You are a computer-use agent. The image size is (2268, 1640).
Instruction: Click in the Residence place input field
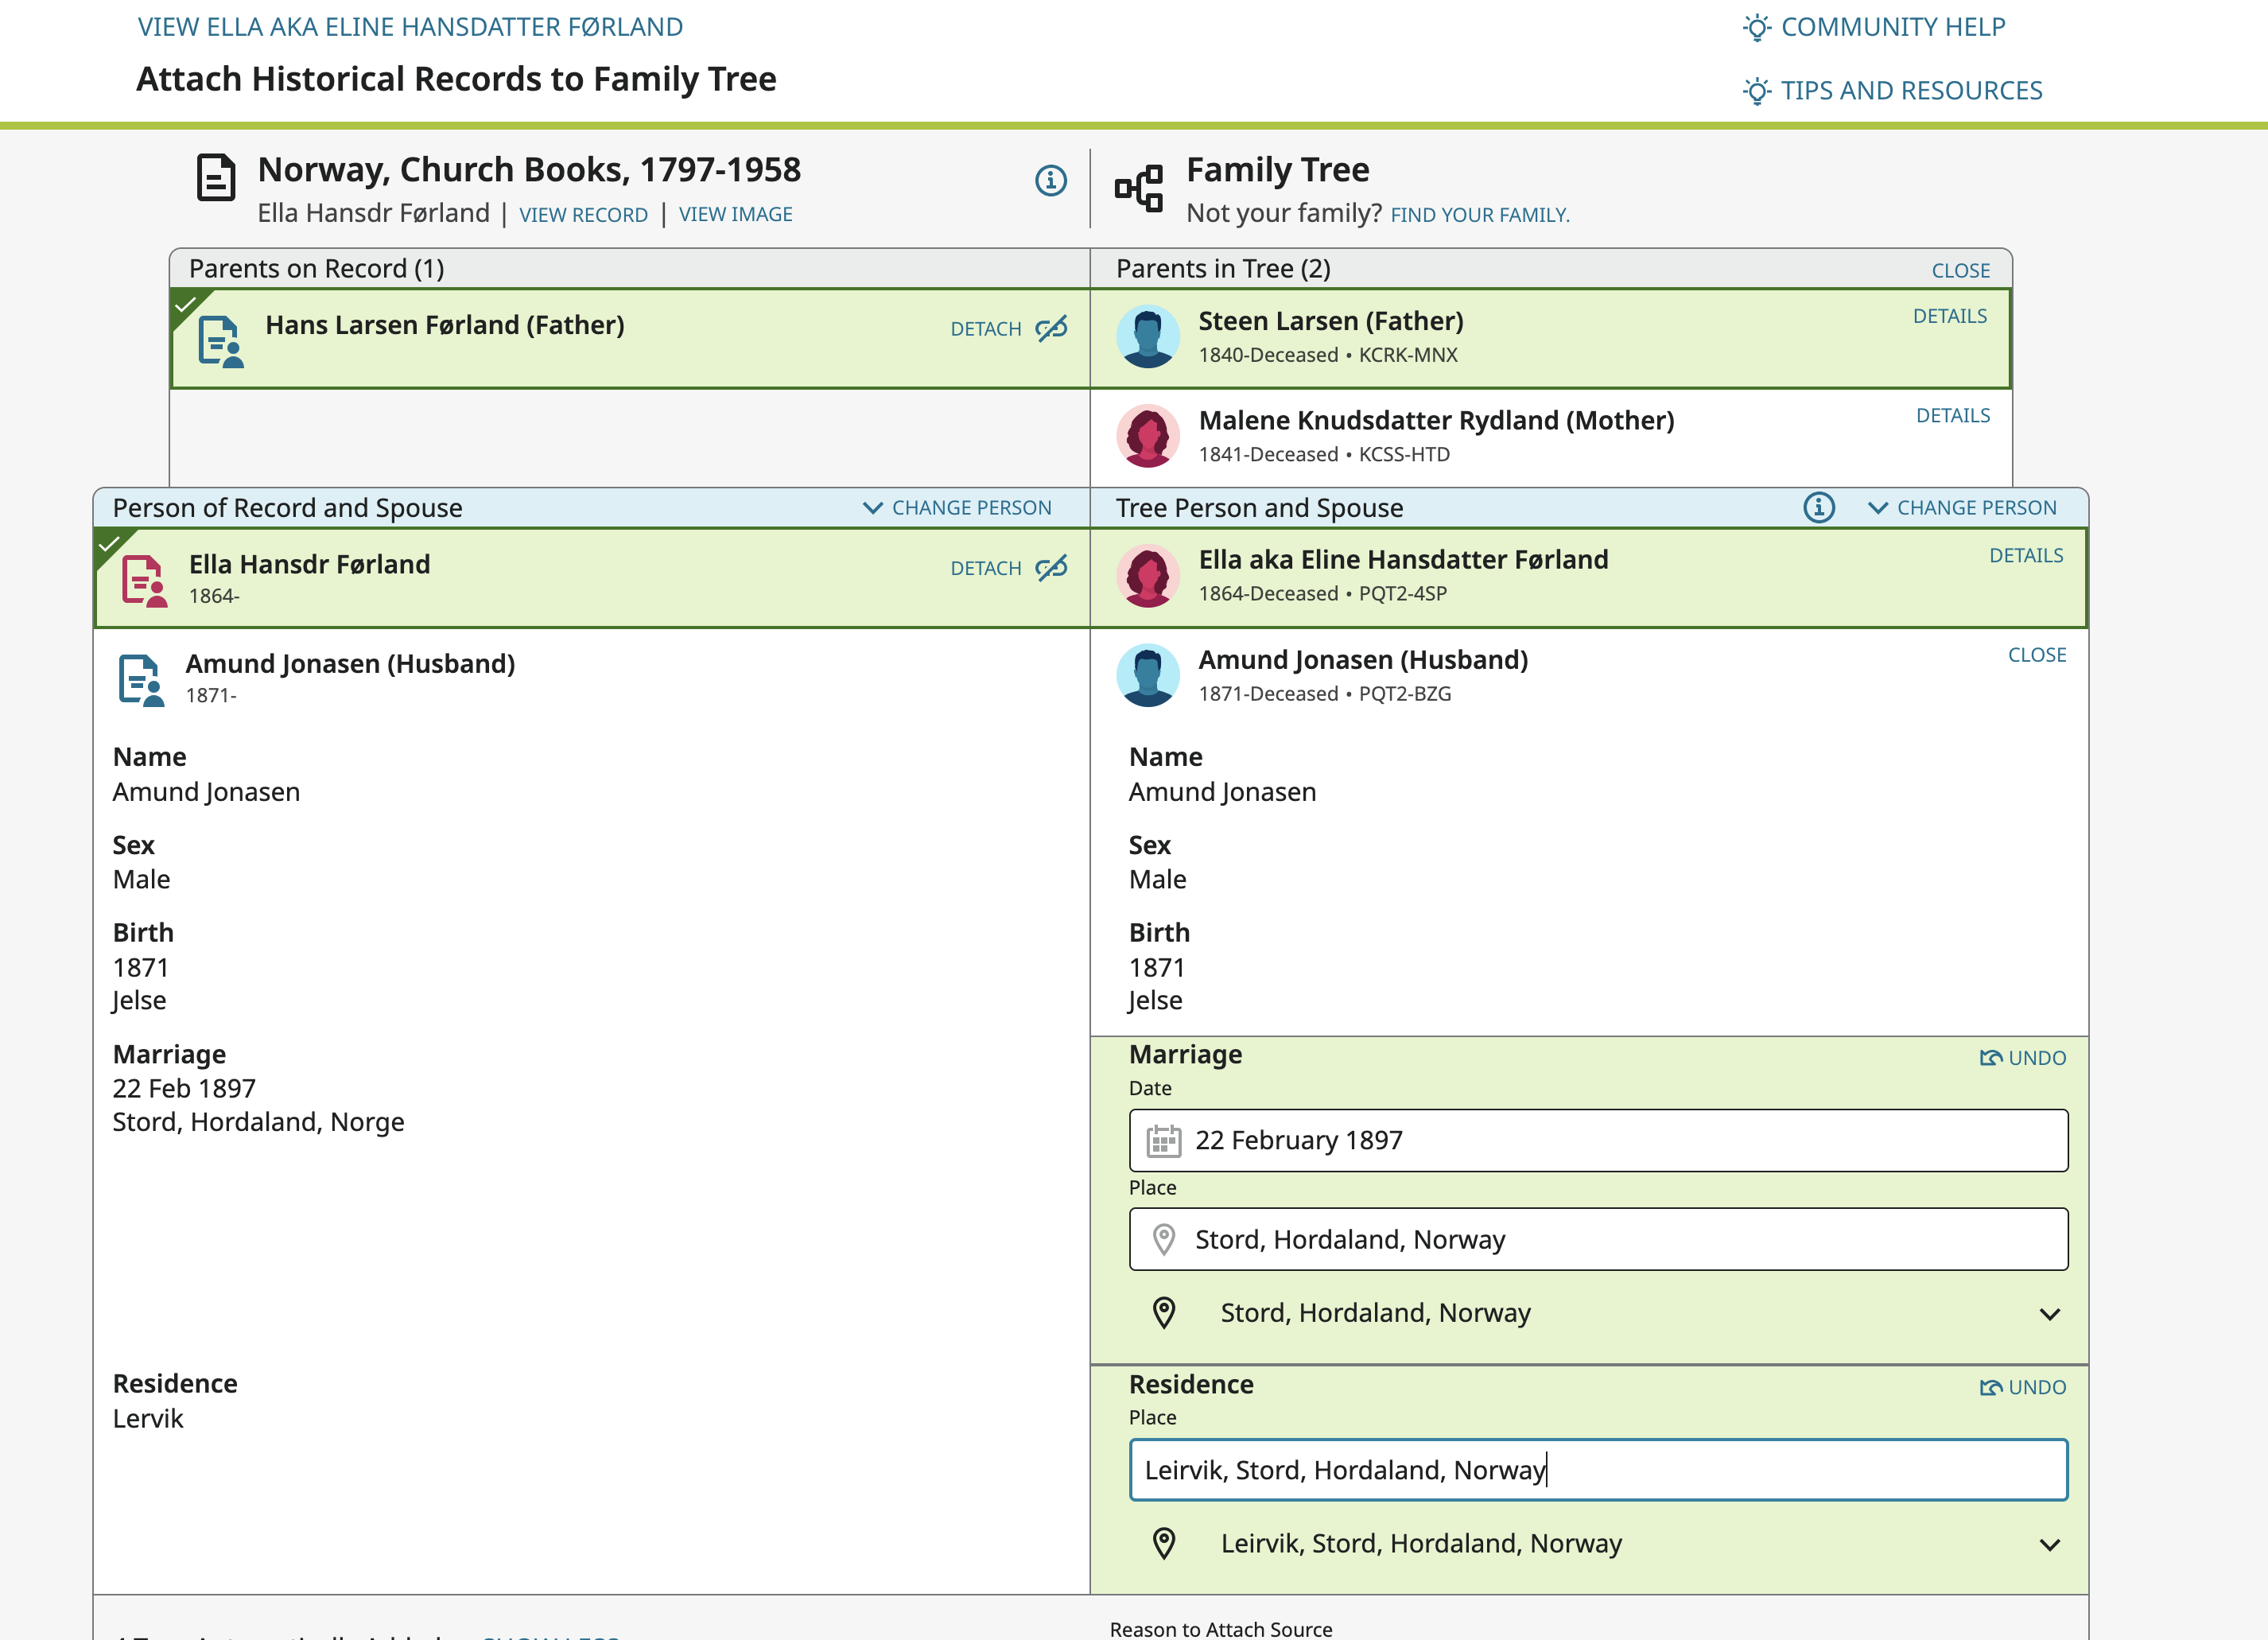point(1597,1470)
